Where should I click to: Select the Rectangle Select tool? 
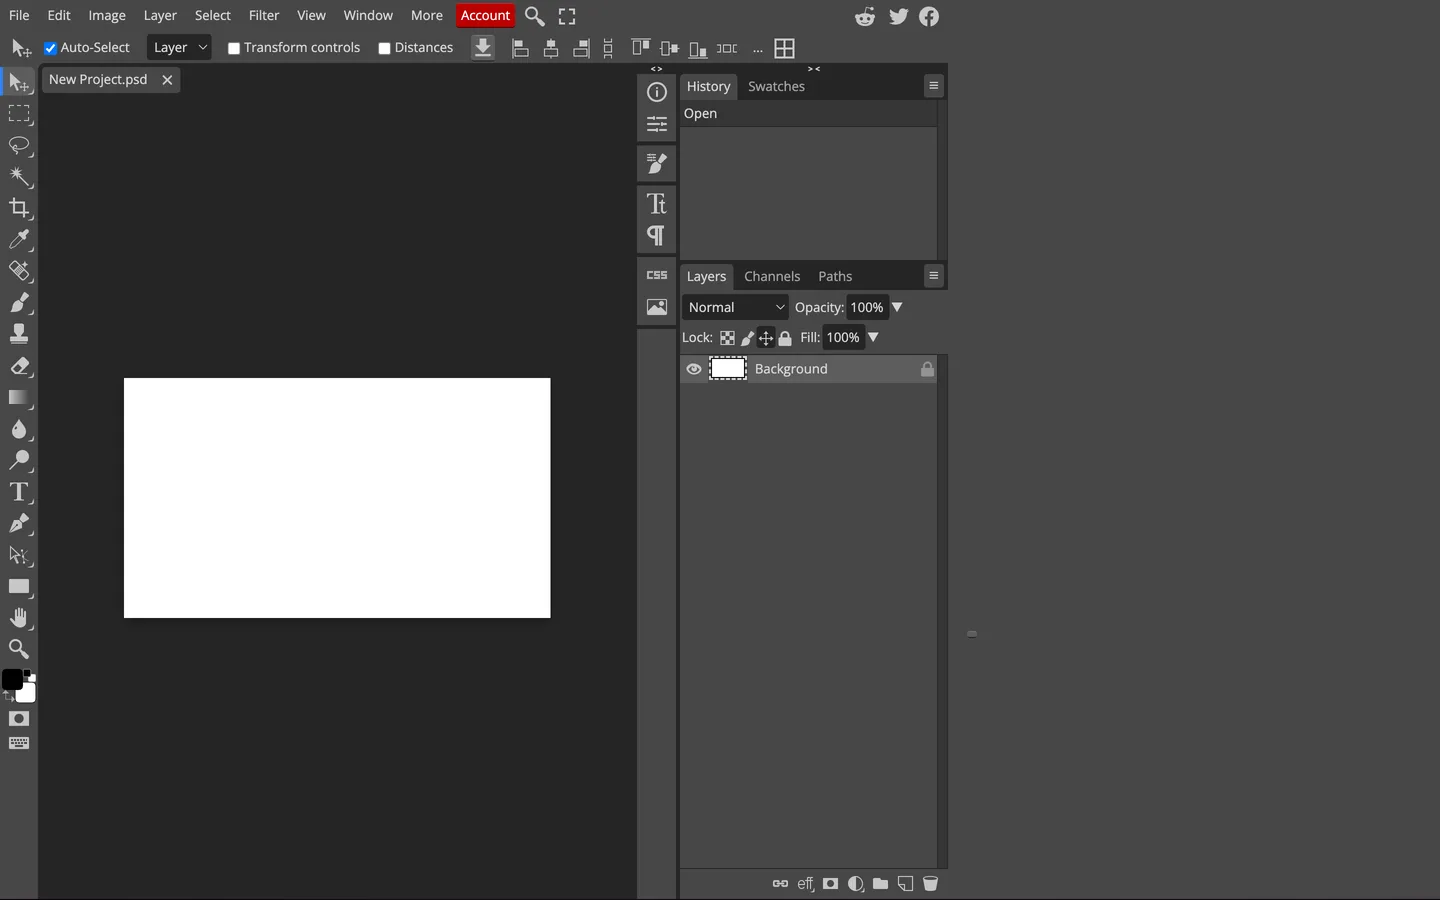click(19, 114)
